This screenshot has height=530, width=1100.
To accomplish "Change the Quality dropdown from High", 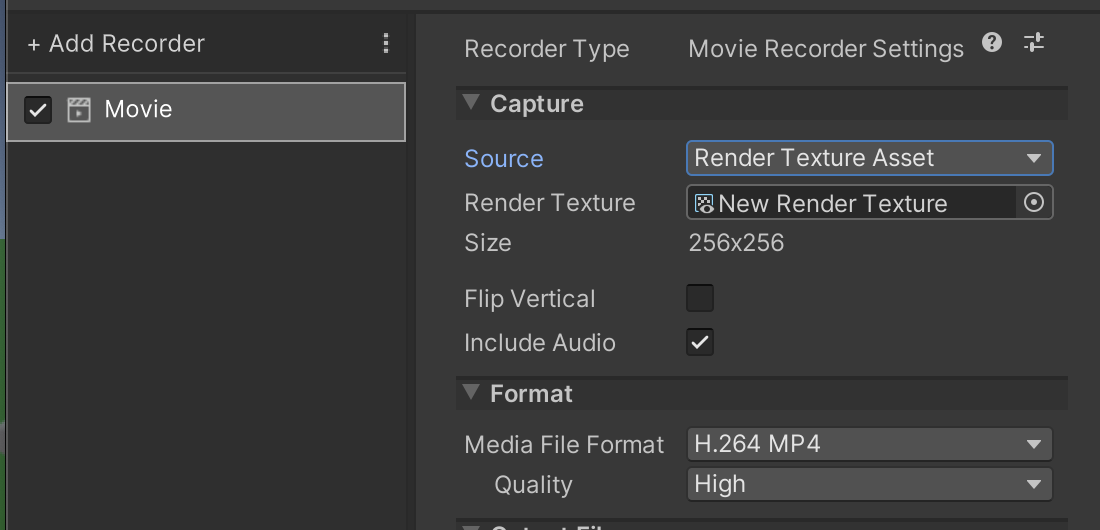I will (868, 484).
